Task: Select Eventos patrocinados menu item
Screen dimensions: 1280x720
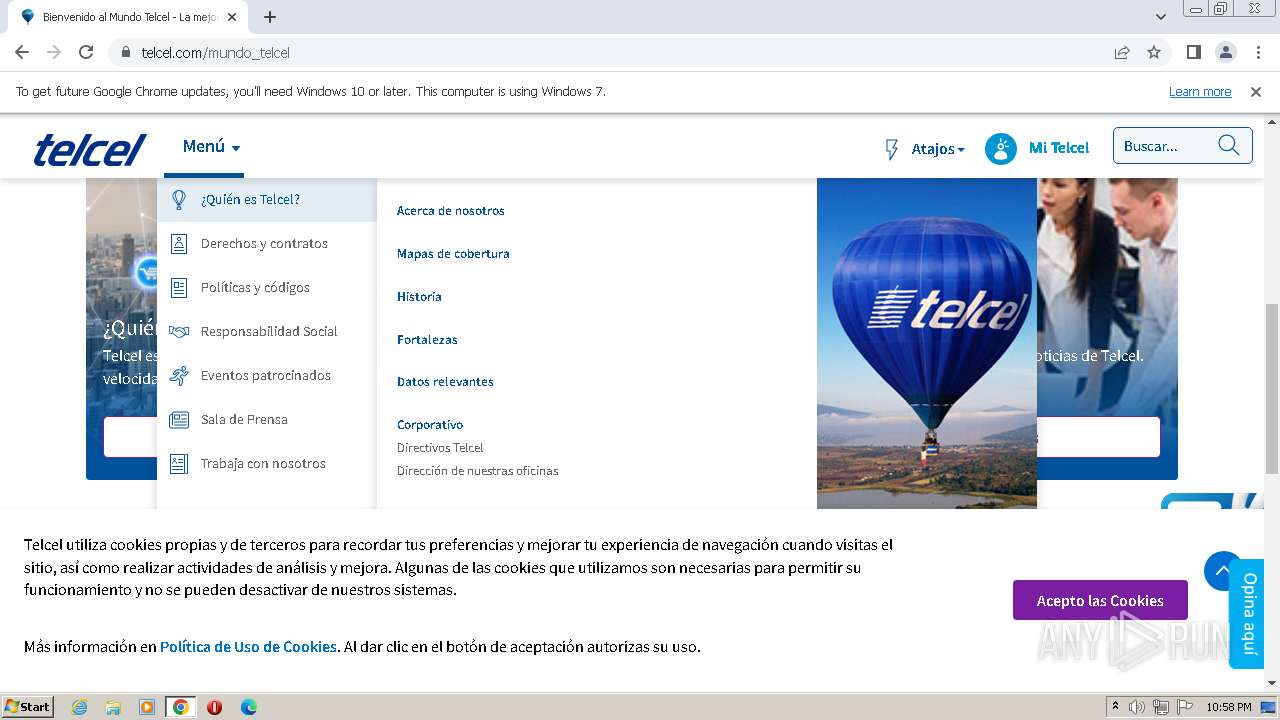Action: coord(266,375)
